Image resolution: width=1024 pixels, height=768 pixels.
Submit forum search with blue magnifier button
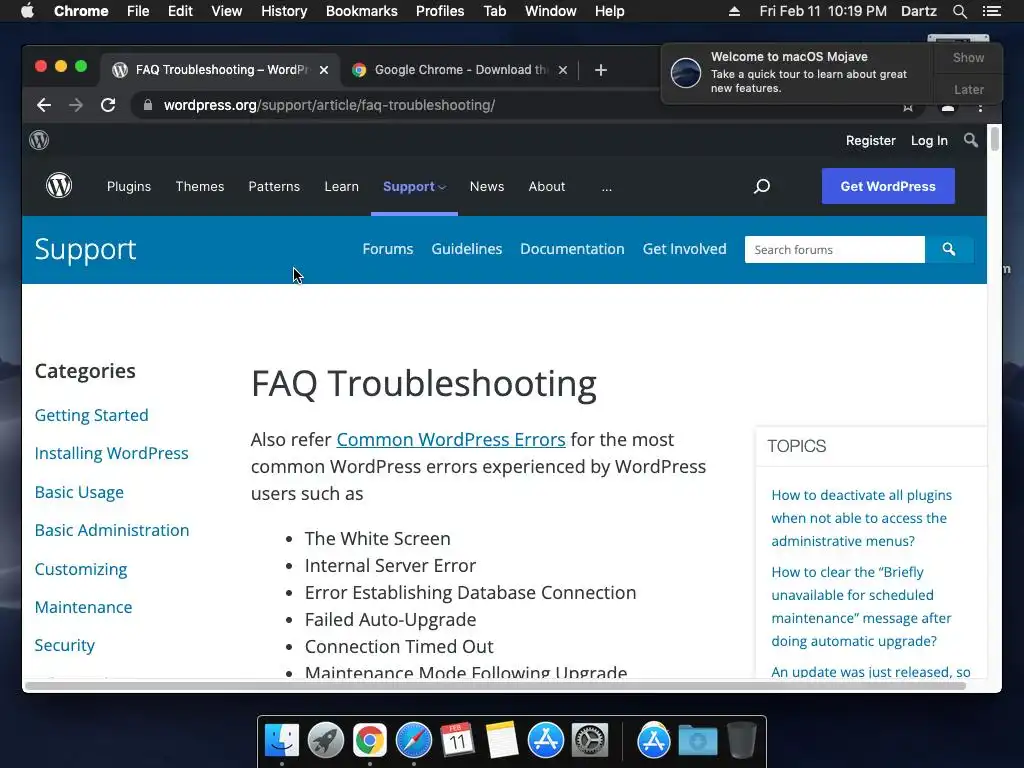click(949, 249)
